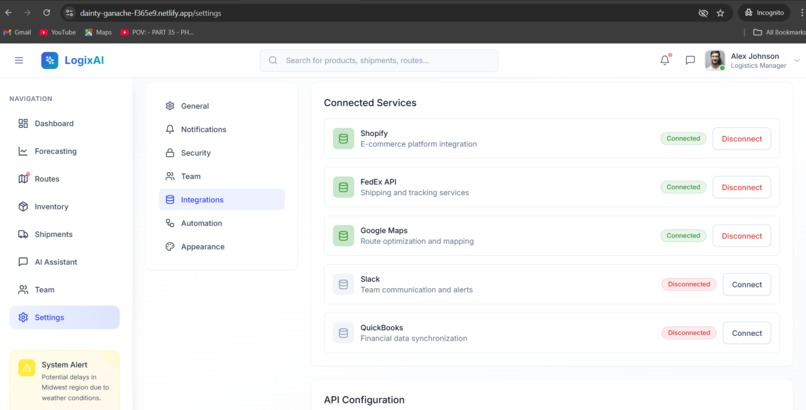Click the Settings gear icon in sidebar

point(23,318)
